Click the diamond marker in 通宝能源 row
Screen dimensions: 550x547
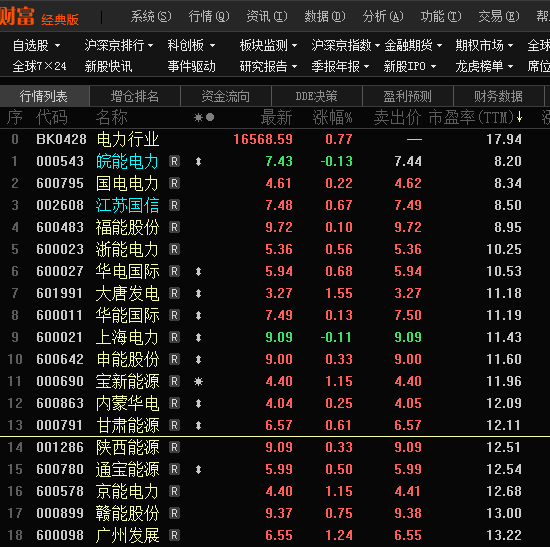pos(199,469)
